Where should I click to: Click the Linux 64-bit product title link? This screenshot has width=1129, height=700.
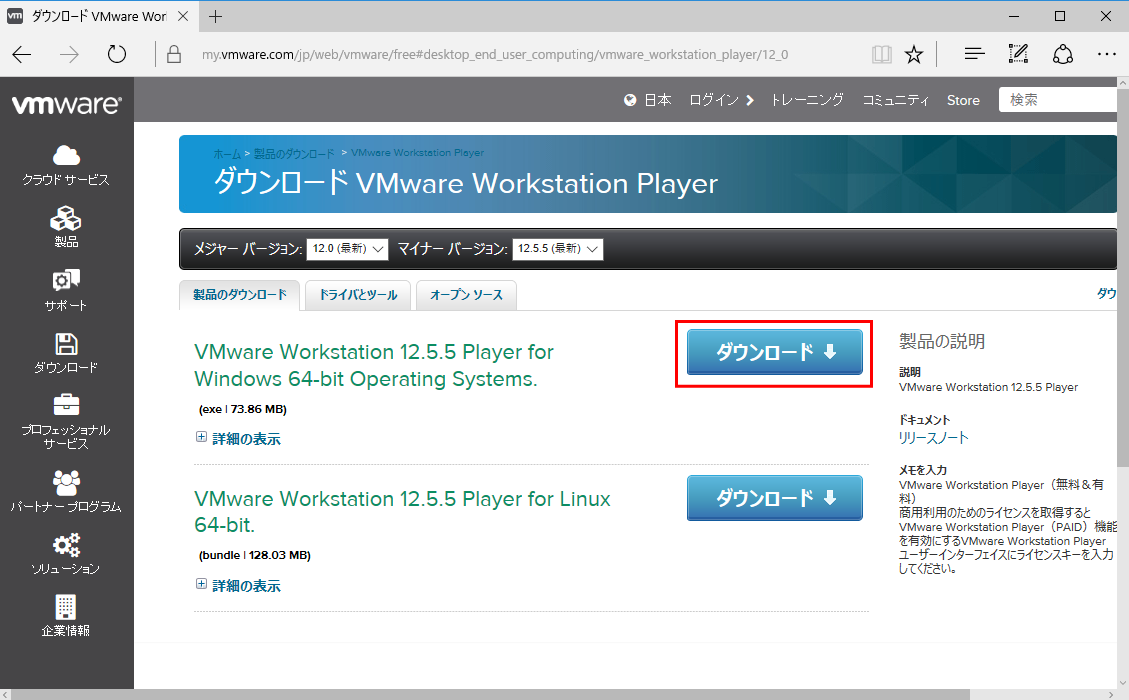coord(402,511)
